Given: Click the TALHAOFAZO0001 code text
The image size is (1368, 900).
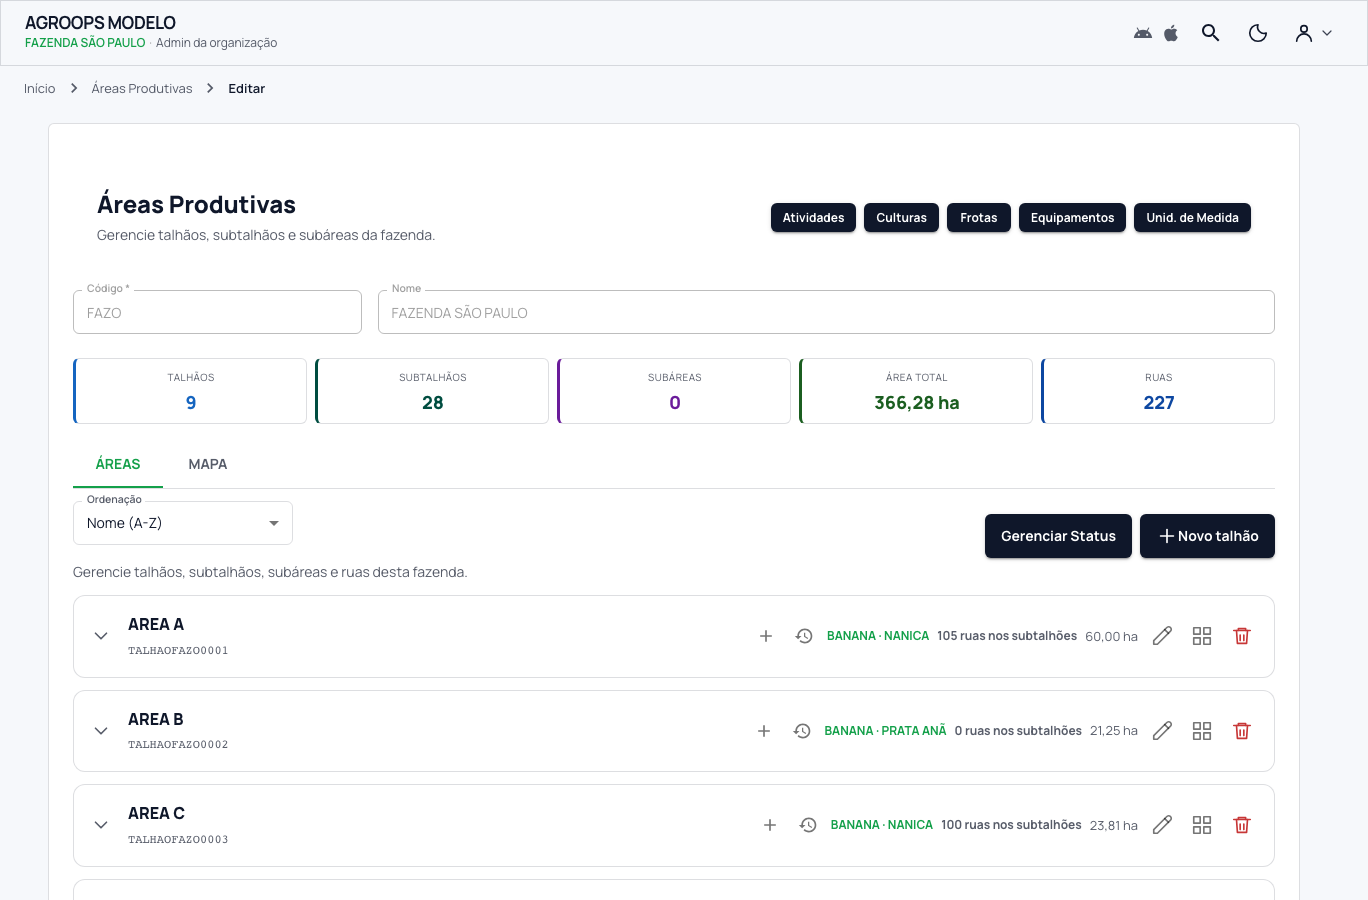Looking at the screenshot, I should click(178, 651).
